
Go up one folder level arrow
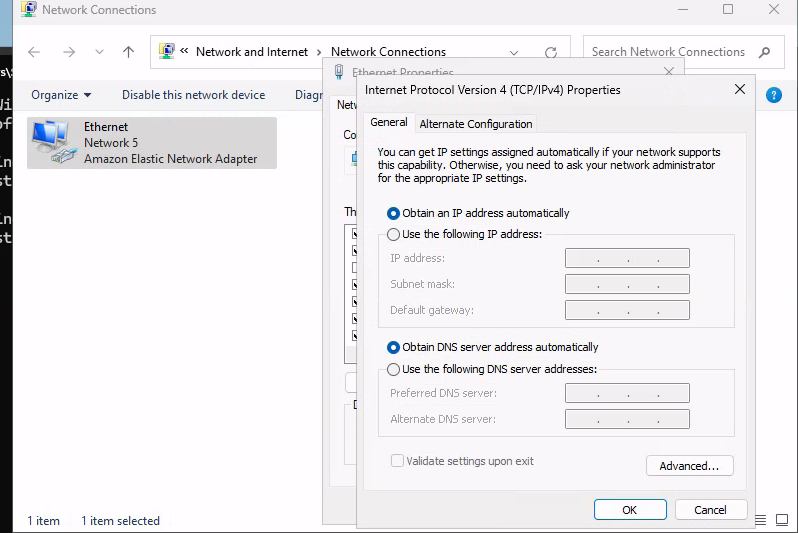[x=128, y=52]
